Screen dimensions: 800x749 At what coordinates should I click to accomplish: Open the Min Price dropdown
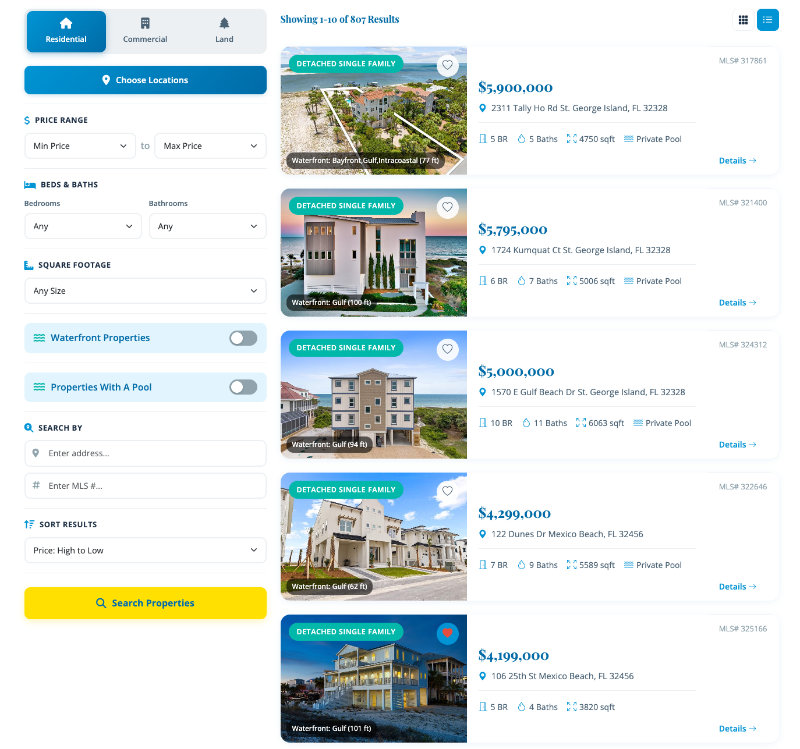80,146
